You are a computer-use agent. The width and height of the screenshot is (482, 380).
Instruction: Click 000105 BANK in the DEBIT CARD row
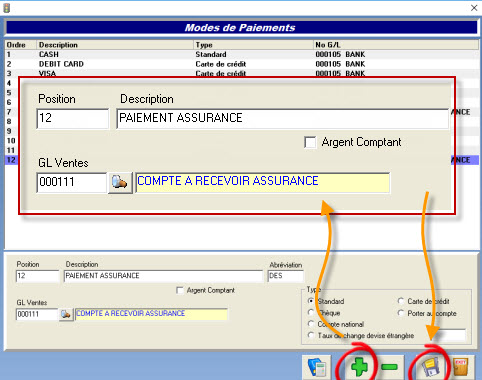click(340, 64)
